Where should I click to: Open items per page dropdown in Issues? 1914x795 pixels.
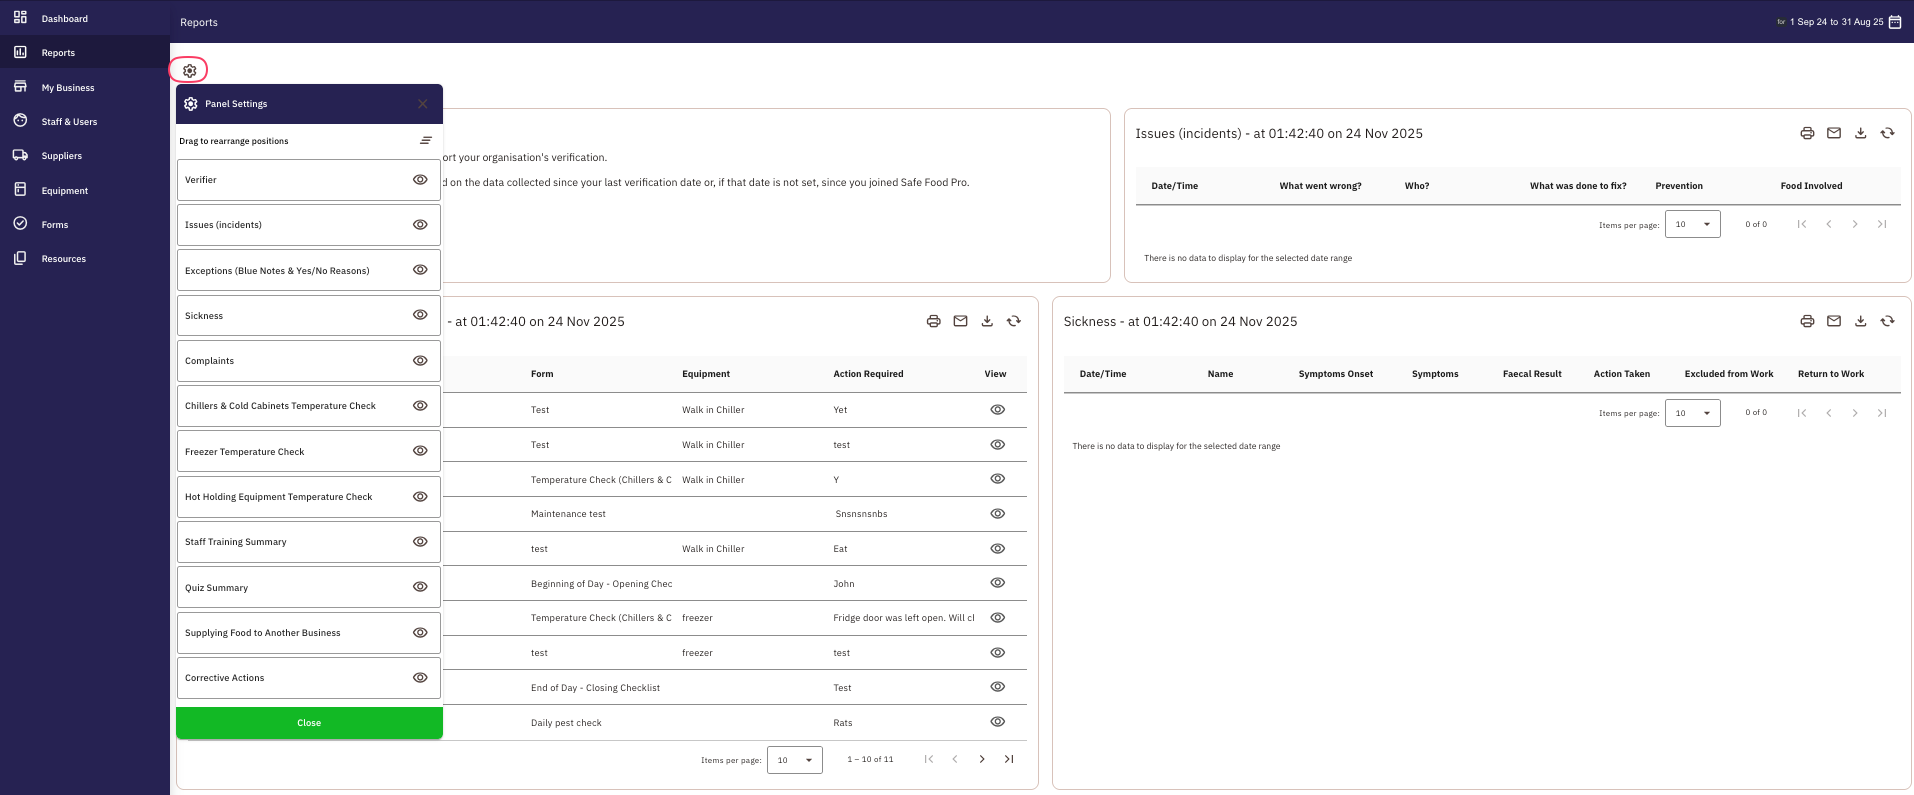tap(1692, 224)
